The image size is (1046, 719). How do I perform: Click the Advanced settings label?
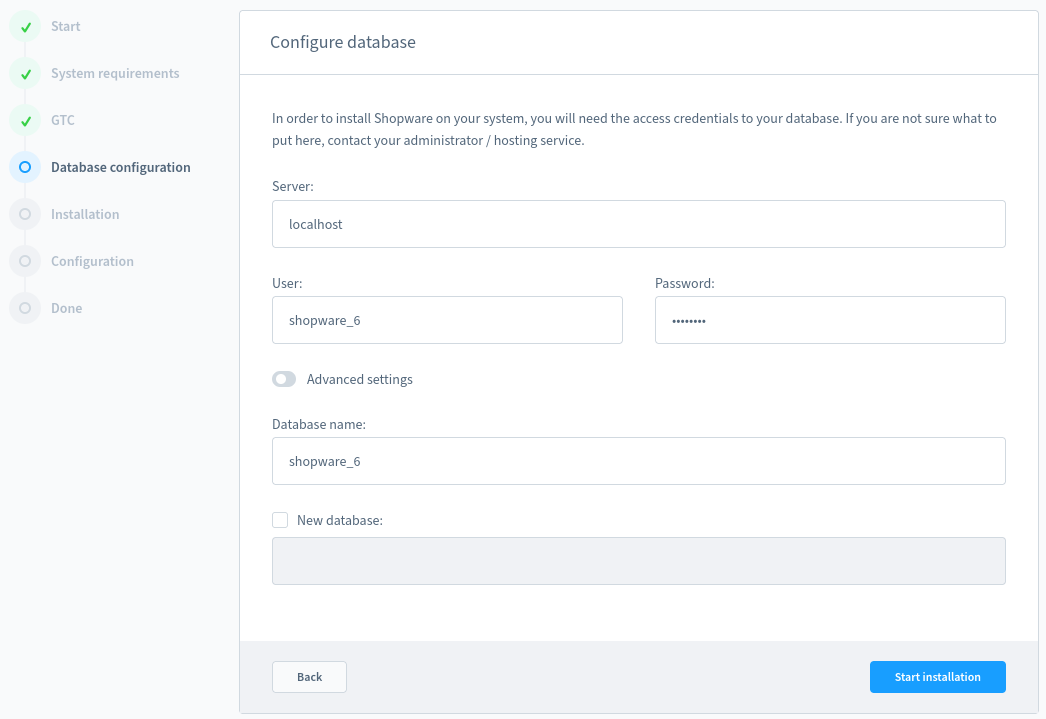(360, 380)
